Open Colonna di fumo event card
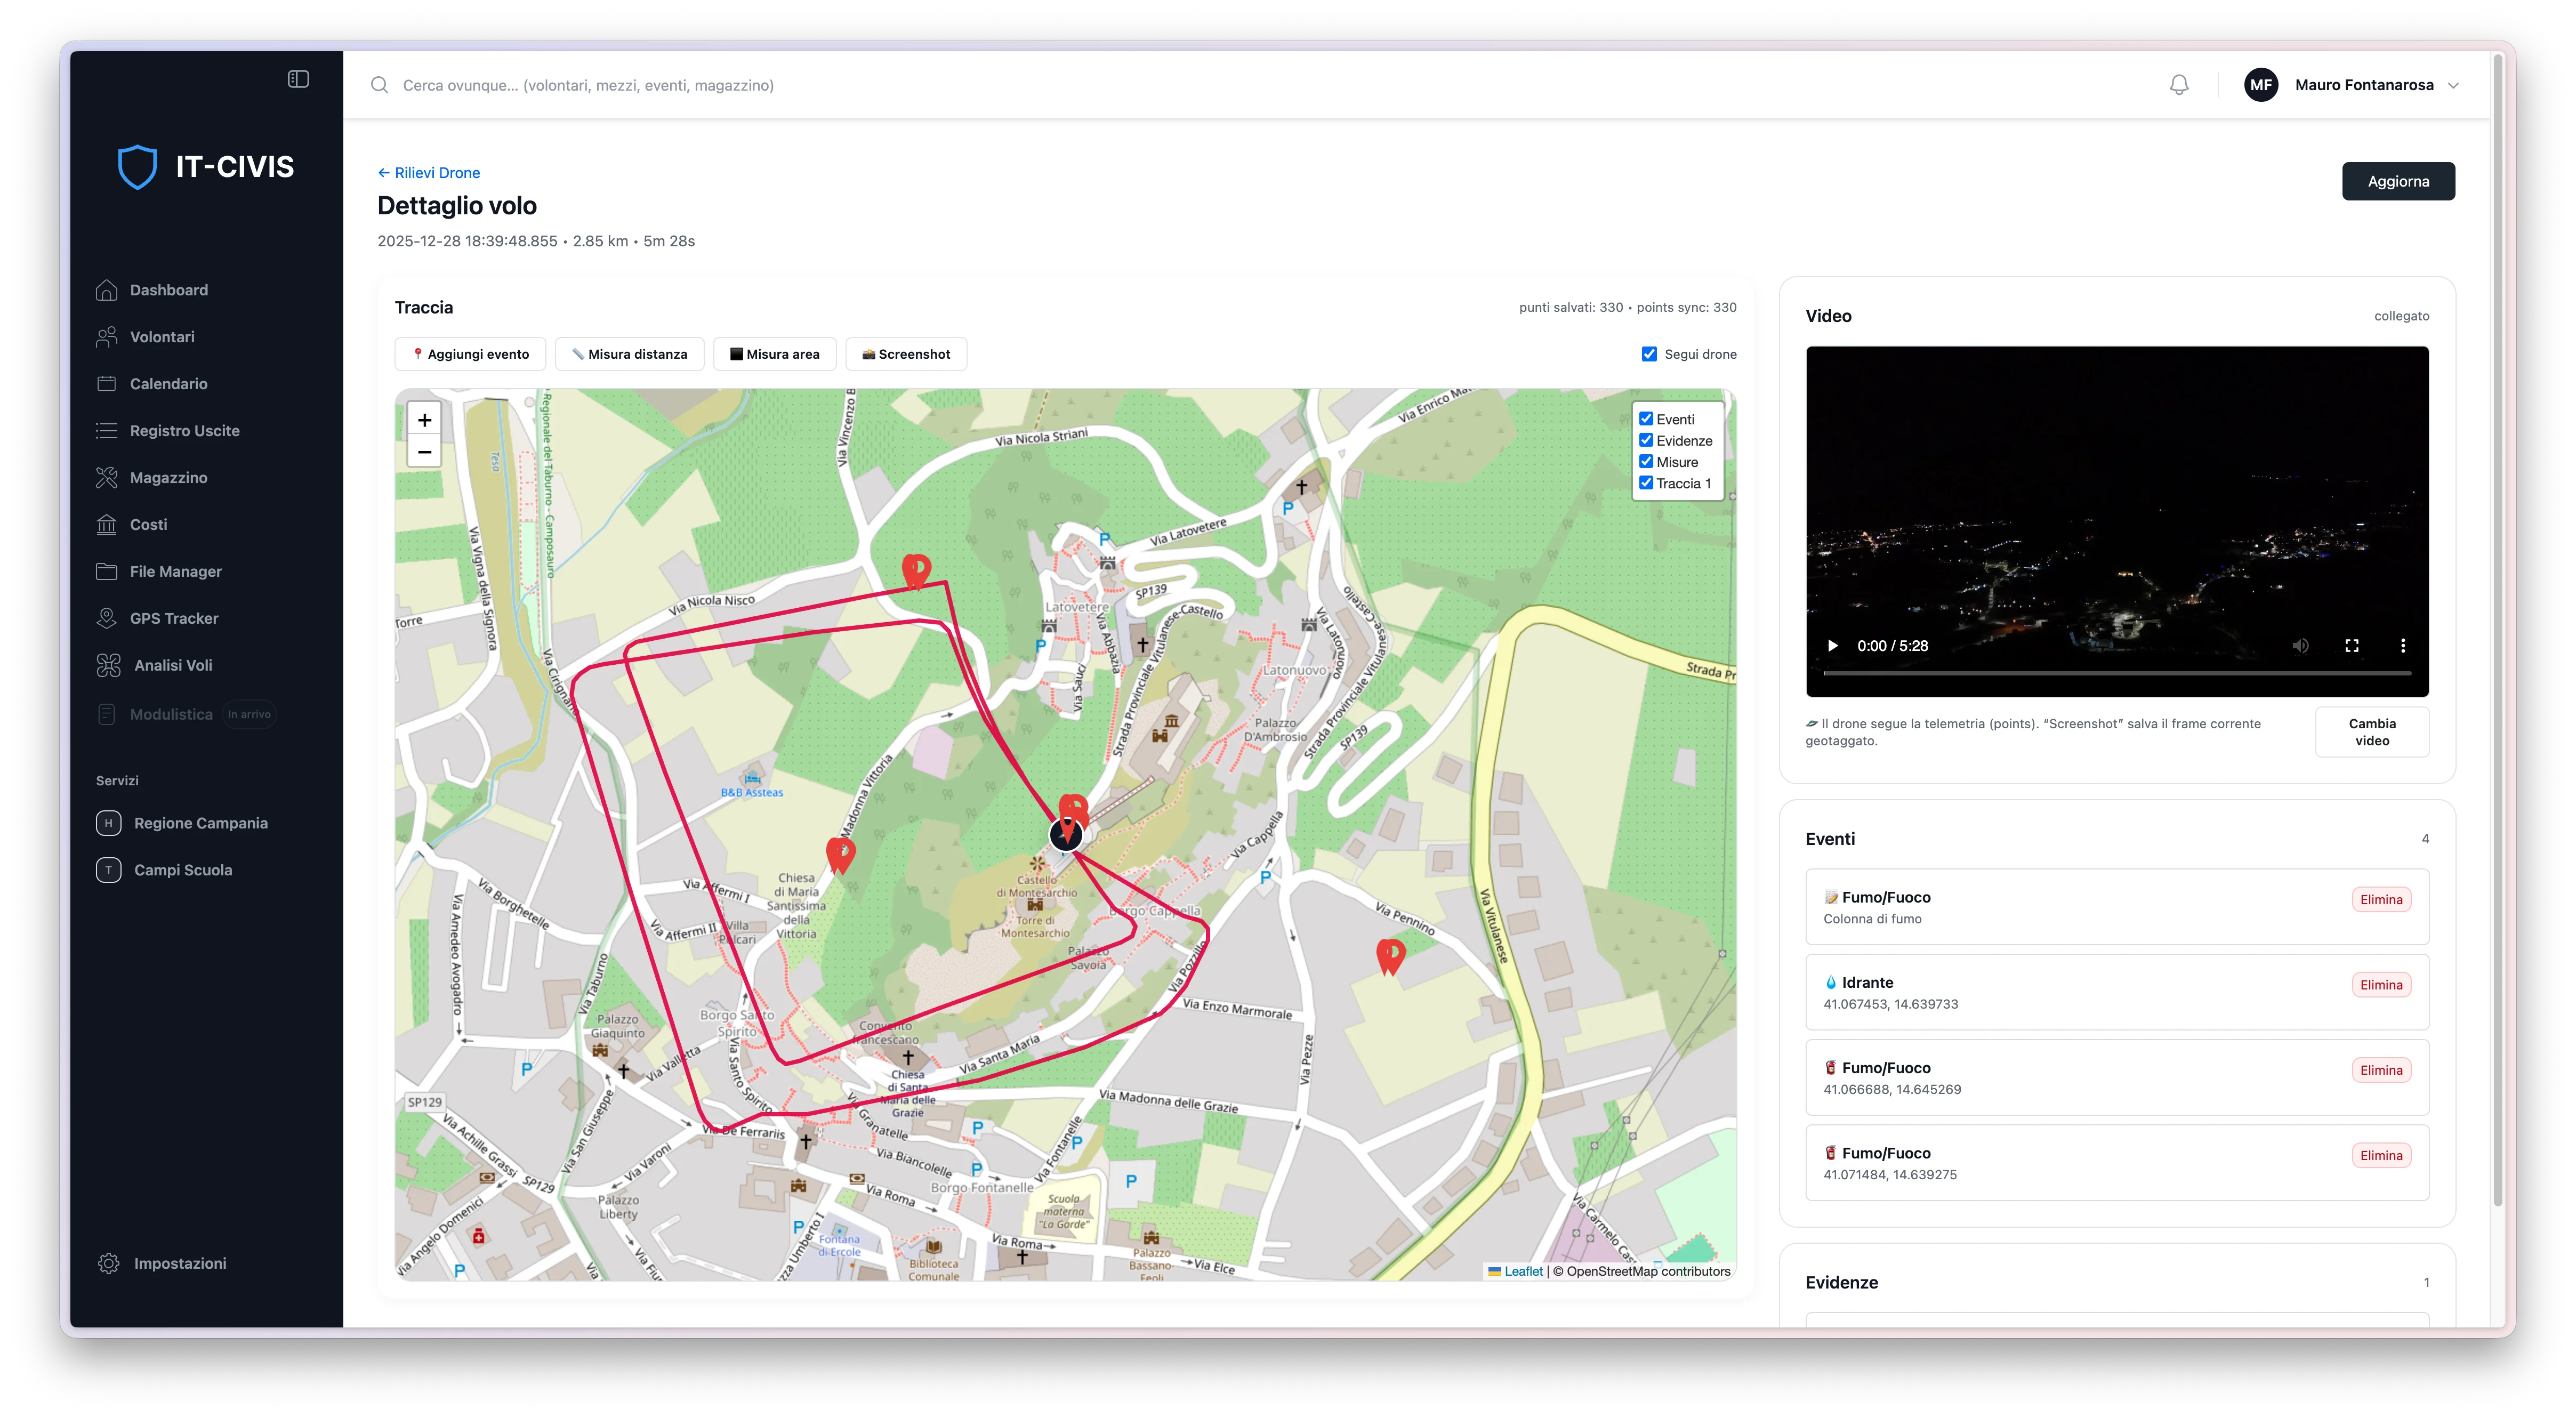Screen dimensions: 2576x1417 pyautogui.click(x=2116, y=907)
